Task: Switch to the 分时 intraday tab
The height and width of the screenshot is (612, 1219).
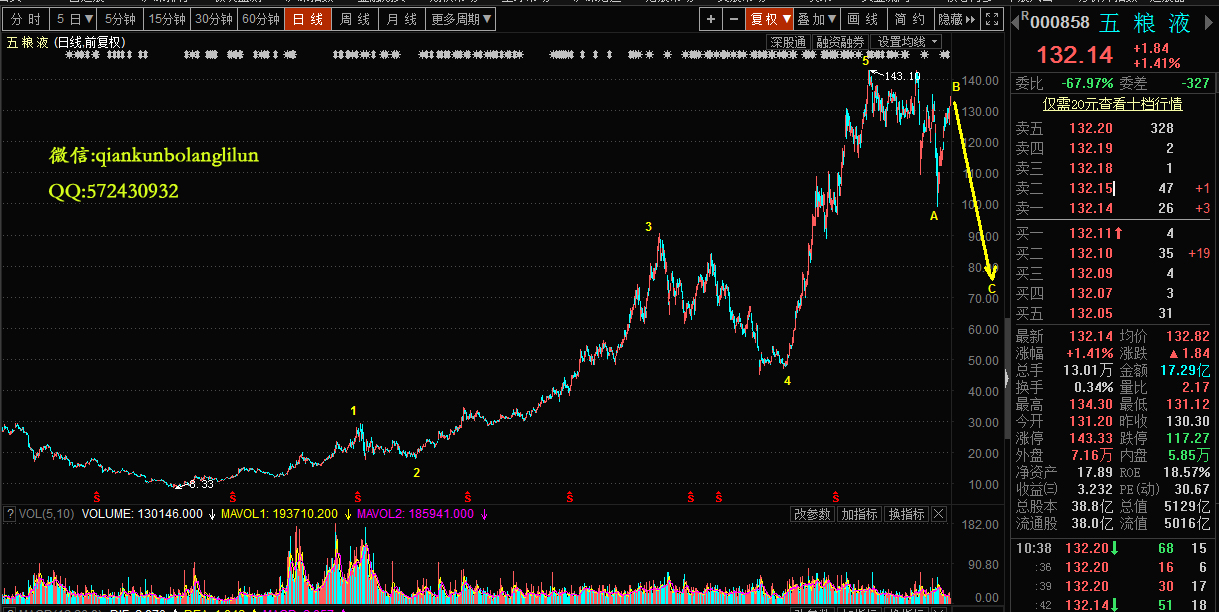Action: tap(26, 19)
